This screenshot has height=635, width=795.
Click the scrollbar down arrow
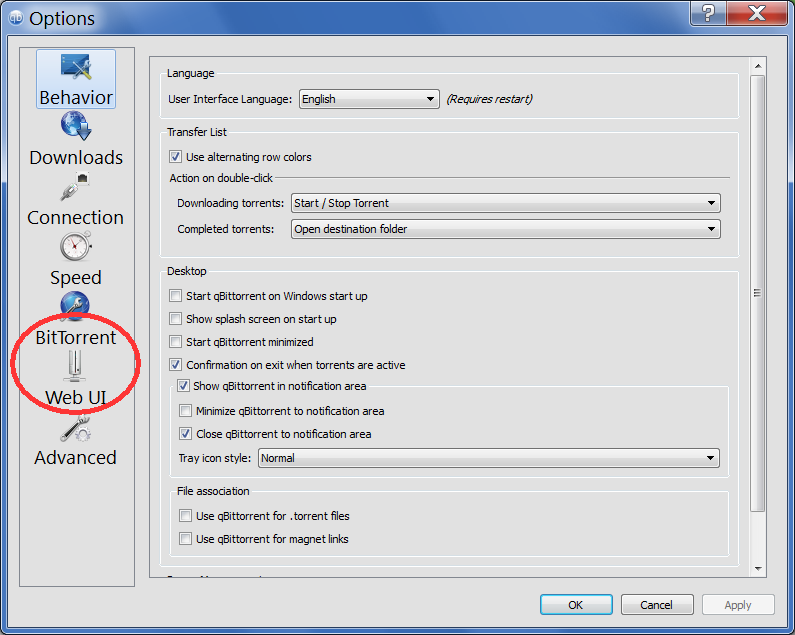pyautogui.click(x=758, y=569)
